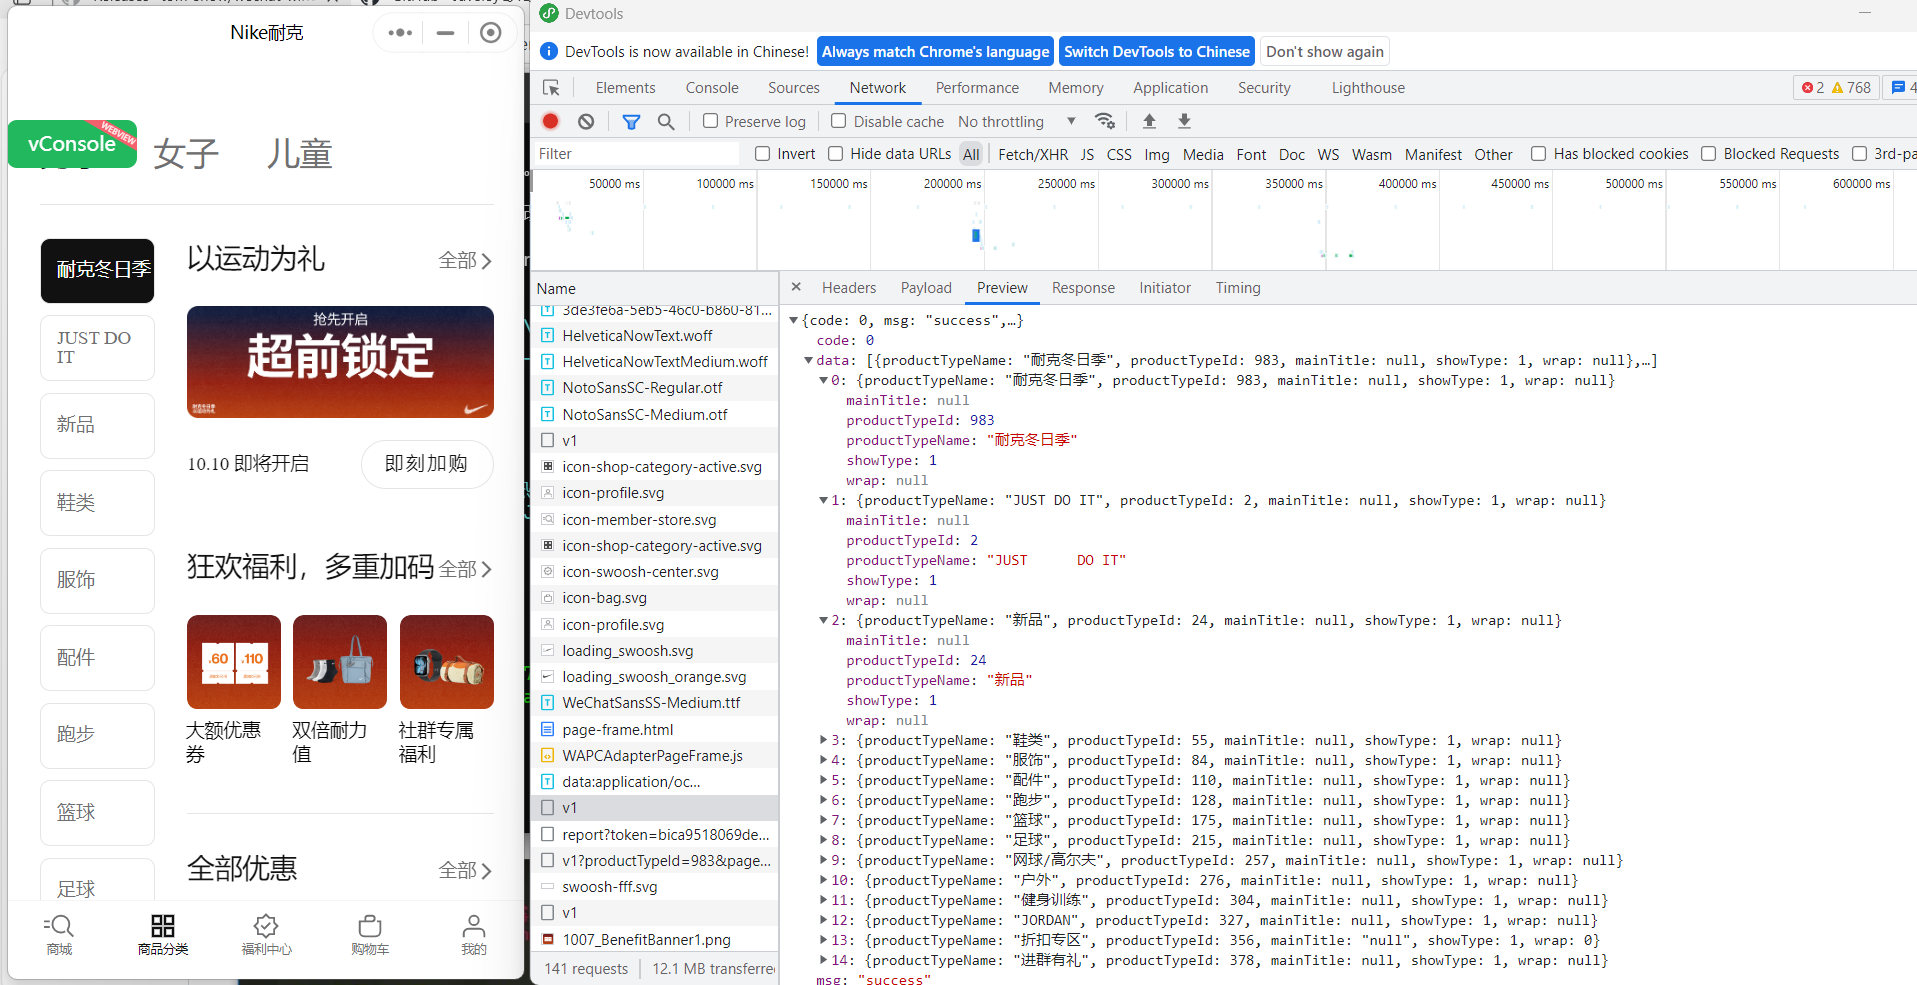The width and height of the screenshot is (1917, 985).
Task: Select the inspect element picker icon
Action: (551, 88)
